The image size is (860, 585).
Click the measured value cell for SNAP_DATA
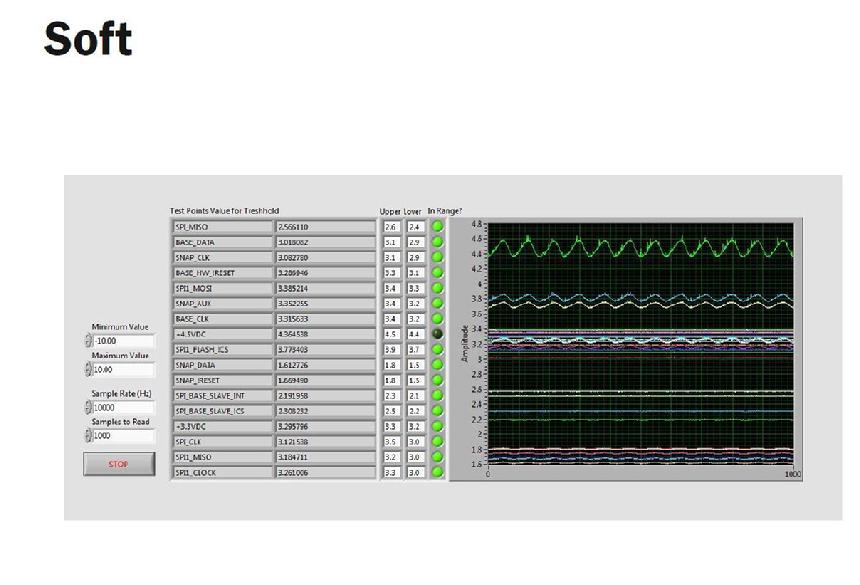point(325,365)
